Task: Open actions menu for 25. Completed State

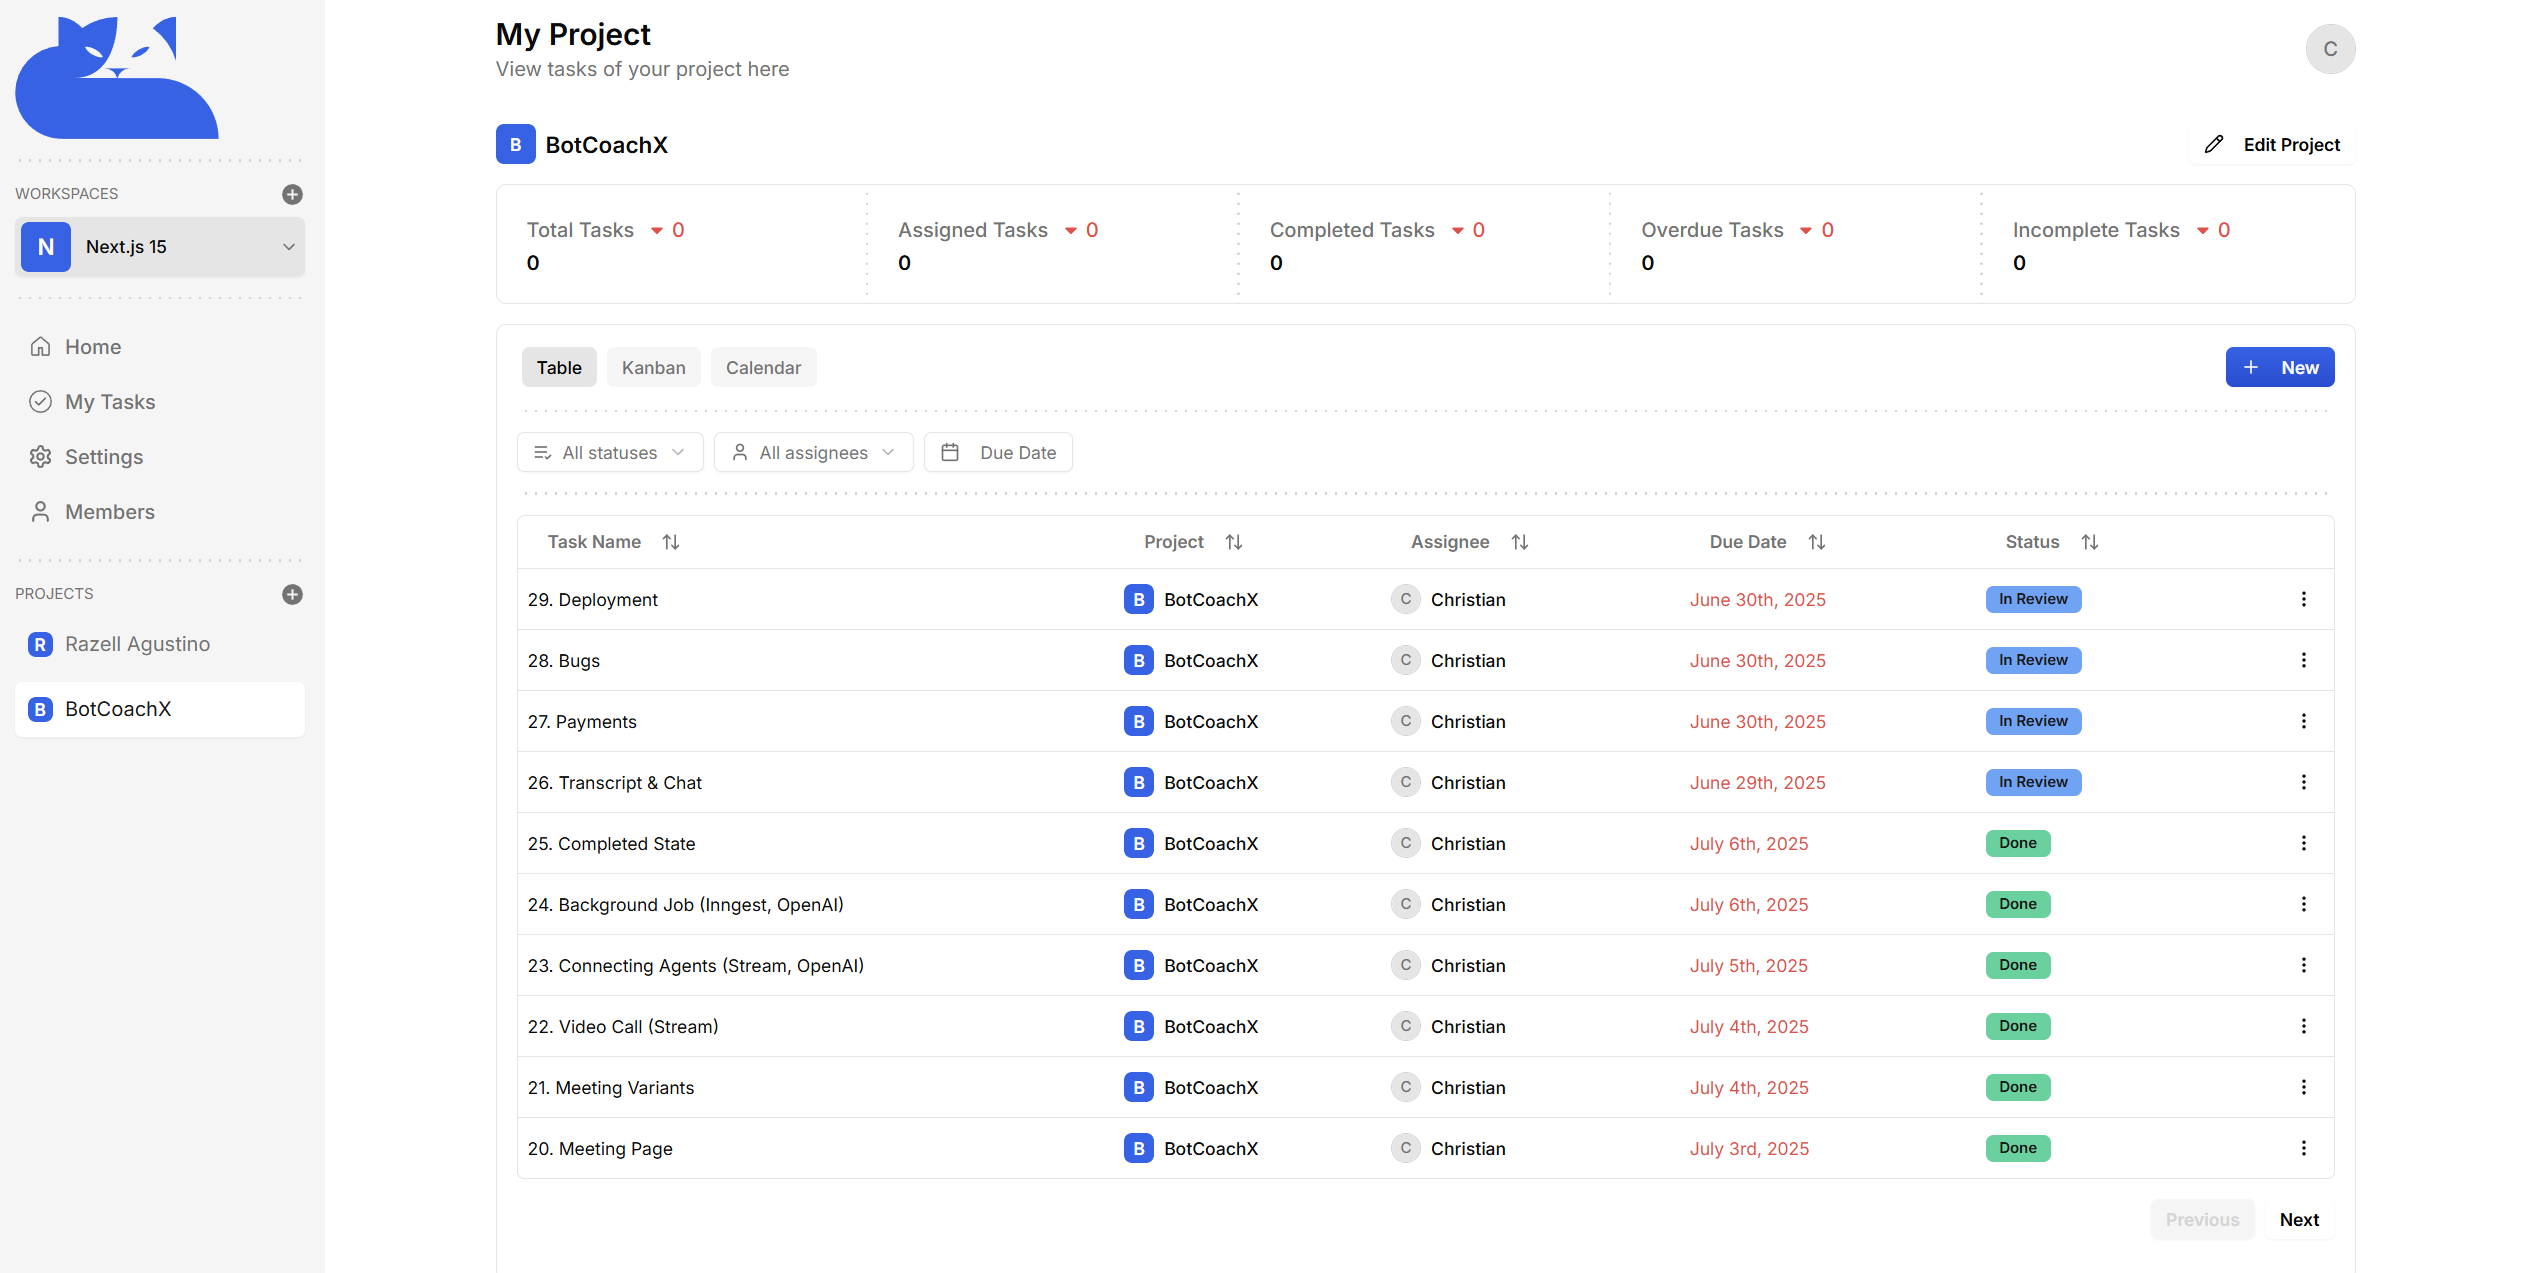Action: tap(2303, 843)
